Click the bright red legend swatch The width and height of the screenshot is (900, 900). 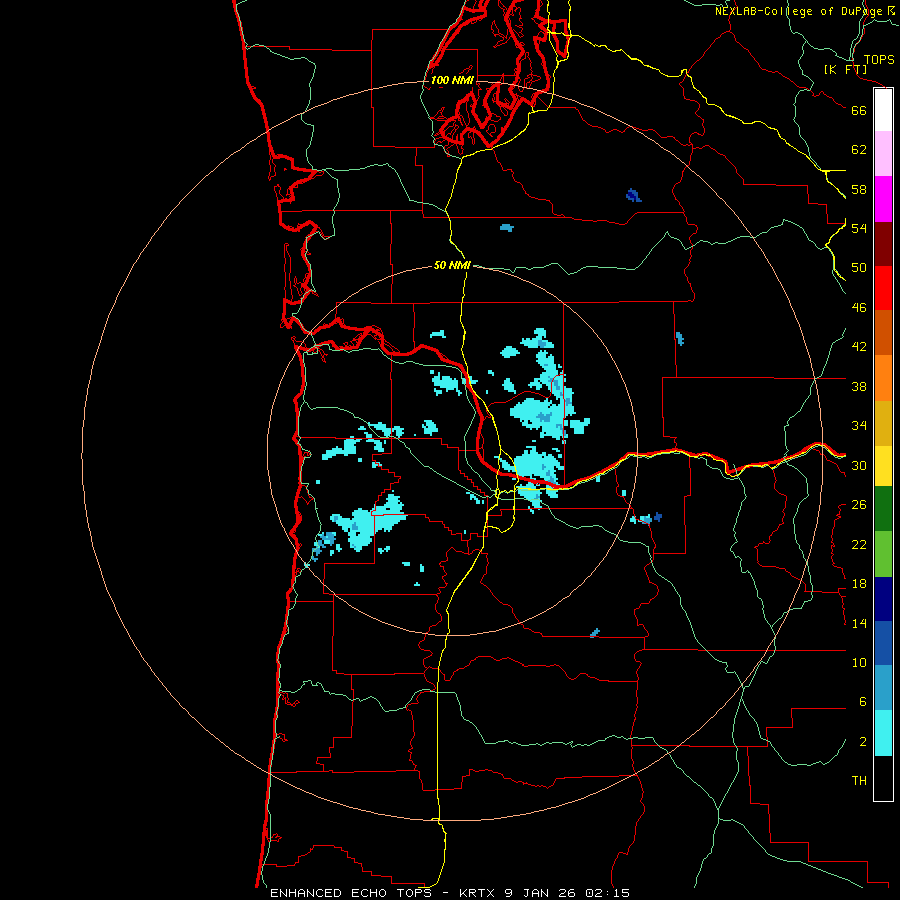click(x=883, y=288)
